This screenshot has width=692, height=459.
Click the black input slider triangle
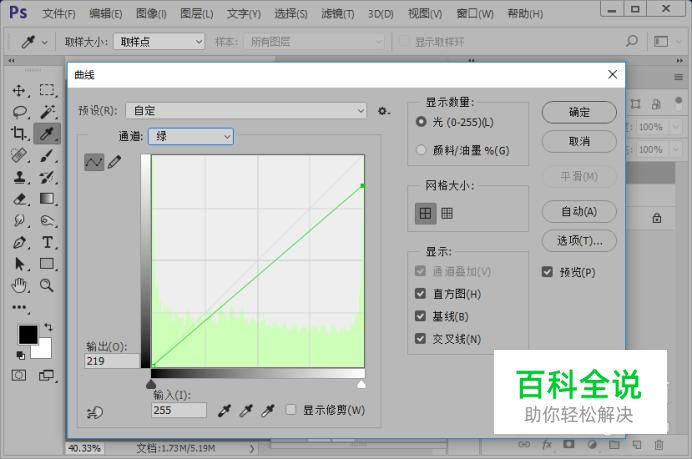coord(151,384)
